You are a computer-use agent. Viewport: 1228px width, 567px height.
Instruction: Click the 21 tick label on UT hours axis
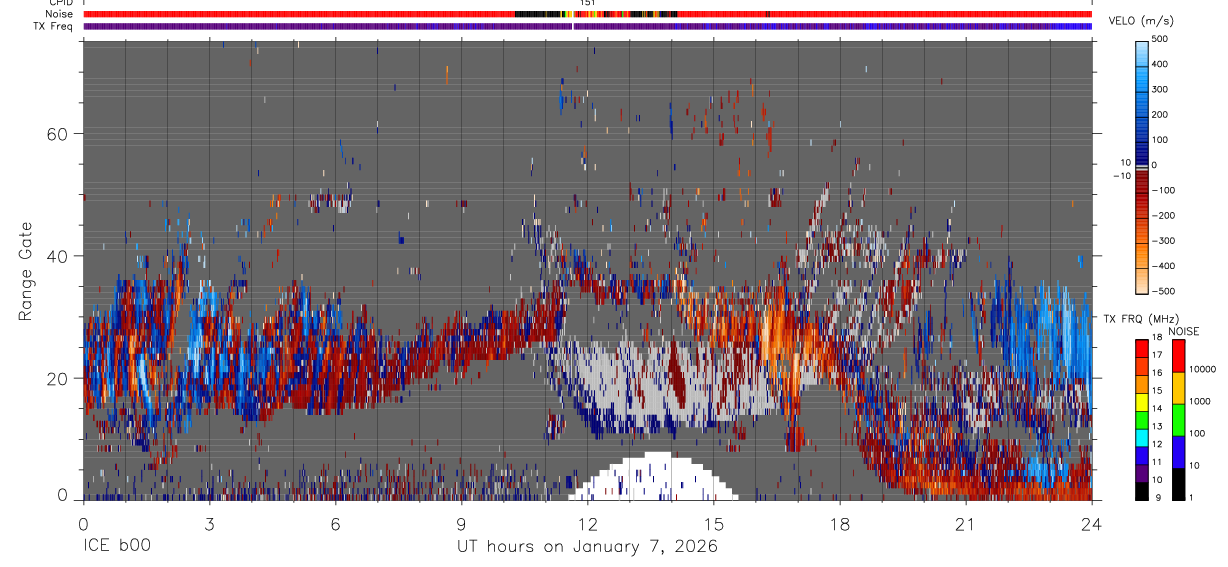[966, 524]
